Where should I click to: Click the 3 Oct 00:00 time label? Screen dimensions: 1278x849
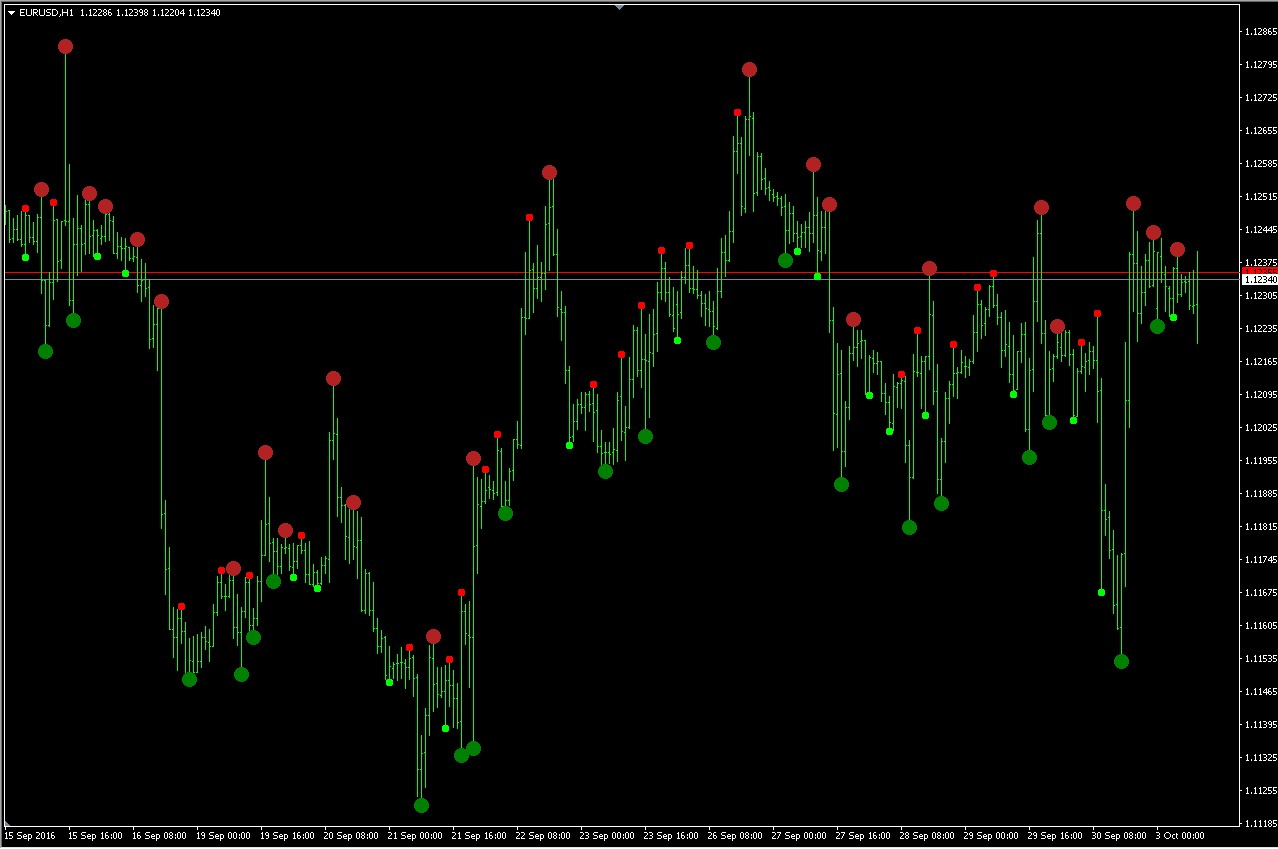1180,835
